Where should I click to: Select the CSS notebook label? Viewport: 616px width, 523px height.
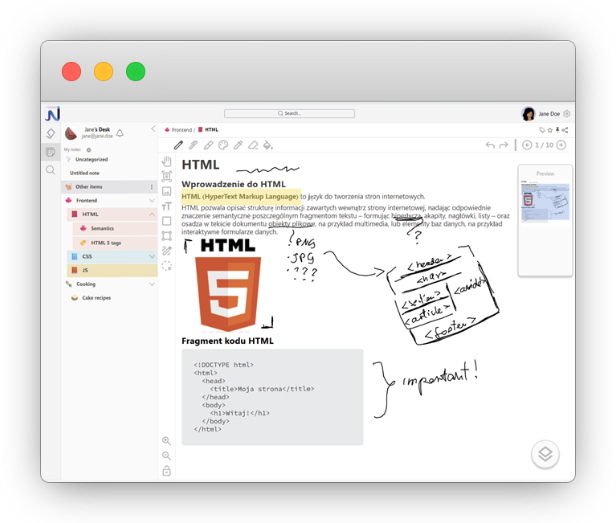coord(87,257)
